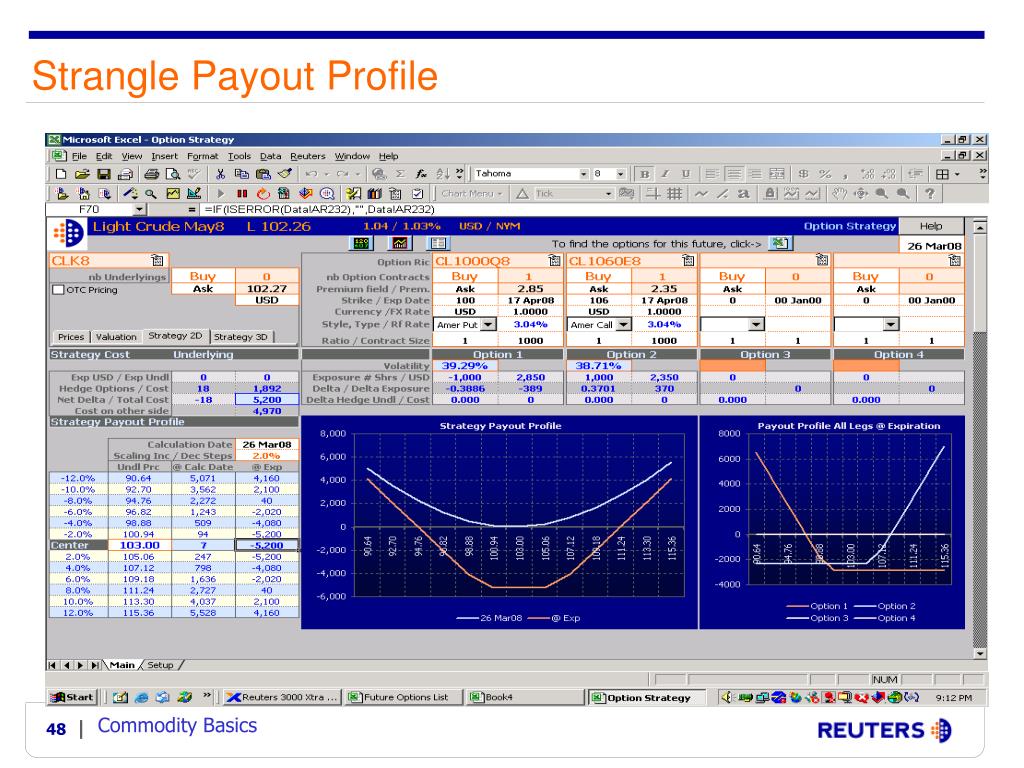Click the Percent style icon
This screenshot has width=1024, height=768.
[x=825, y=174]
